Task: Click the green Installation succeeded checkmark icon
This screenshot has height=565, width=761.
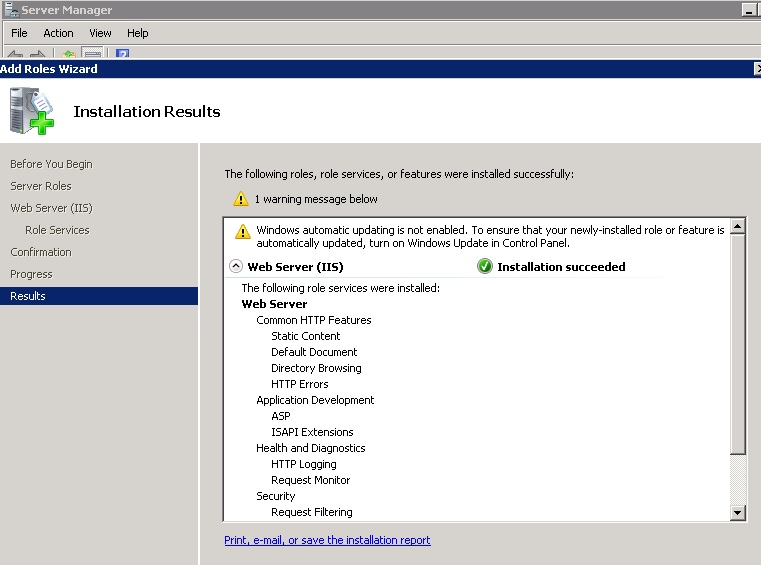Action: point(484,266)
